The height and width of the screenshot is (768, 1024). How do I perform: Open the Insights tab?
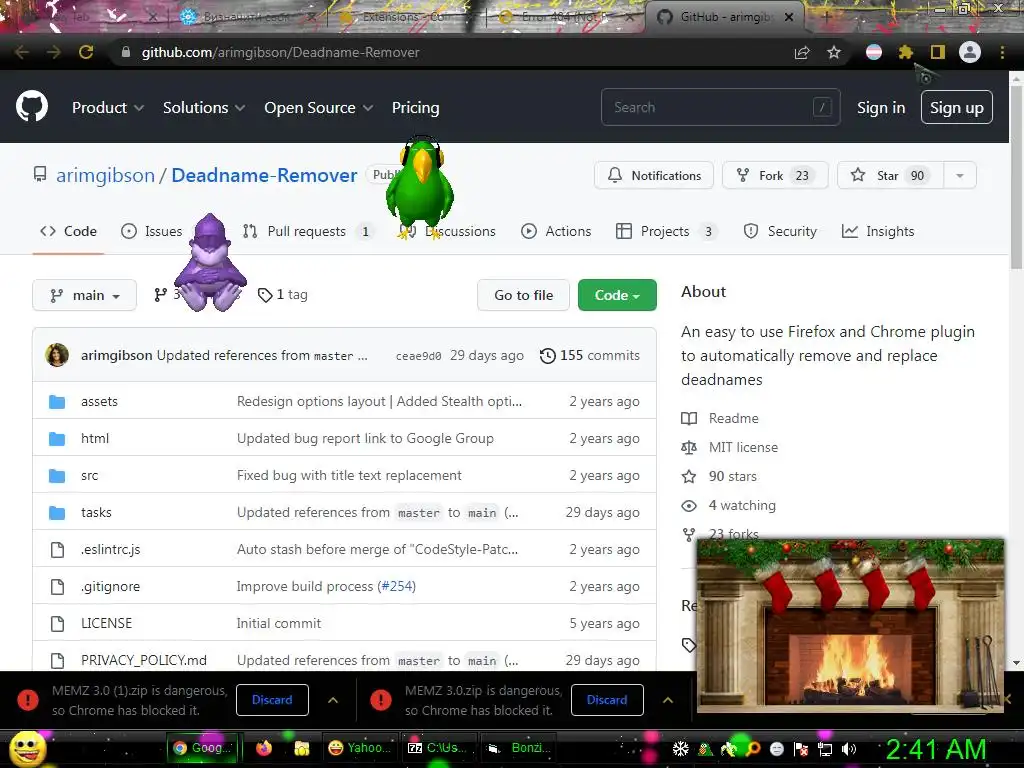878,231
